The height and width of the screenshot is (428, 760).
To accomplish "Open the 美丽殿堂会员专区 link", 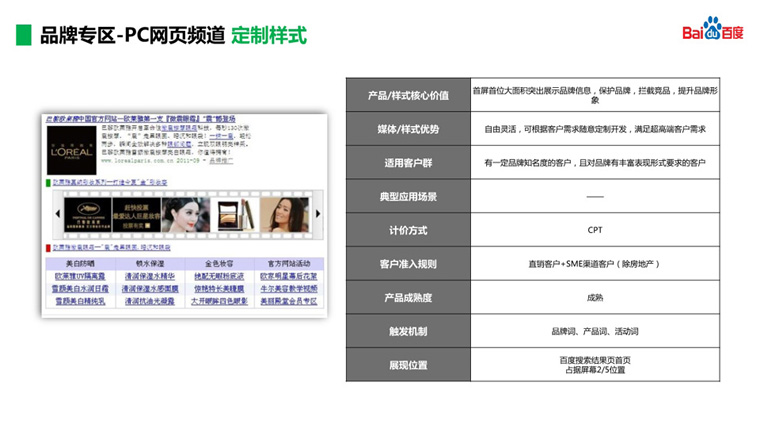I will [x=289, y=301].
